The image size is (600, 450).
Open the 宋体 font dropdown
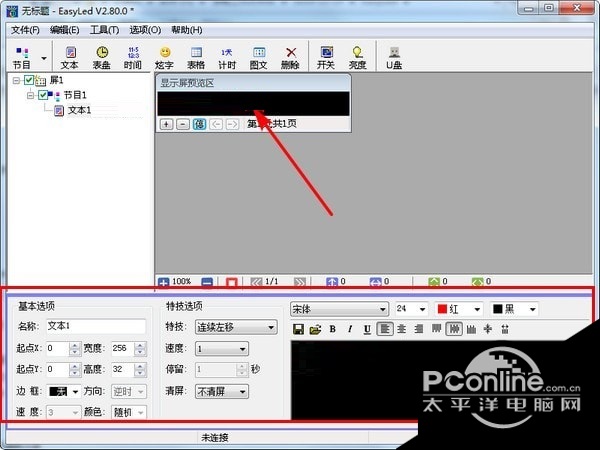pyautogui.click(x=339, y=309)
